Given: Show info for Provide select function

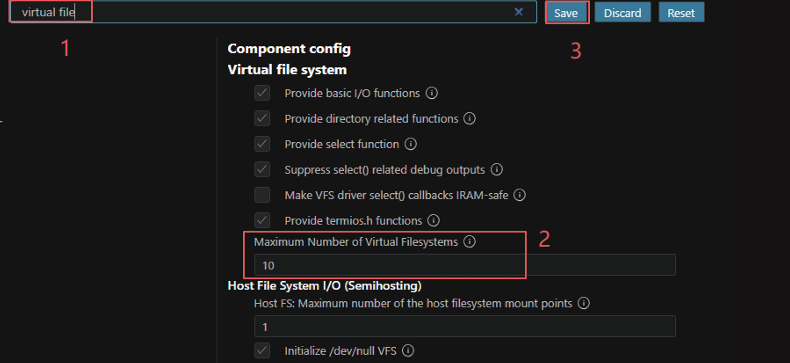Looking at the screenshot, I should tap(411, 144).
